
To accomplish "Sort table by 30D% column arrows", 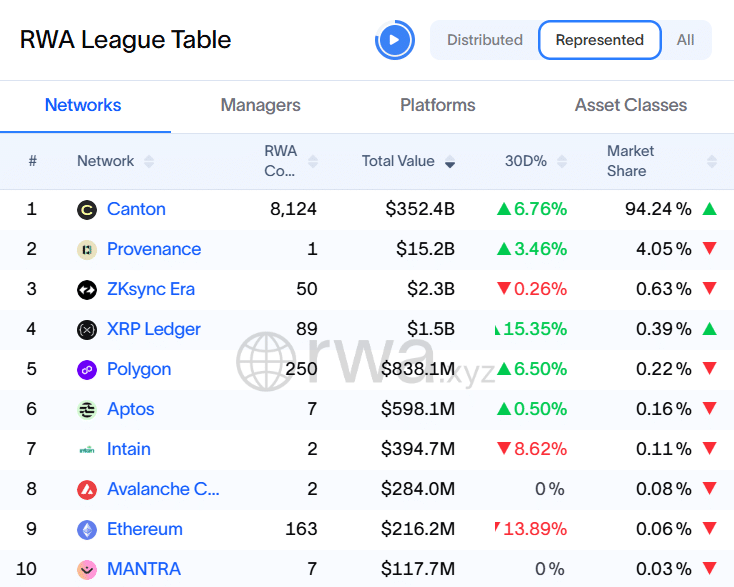I will coord(561,162).
